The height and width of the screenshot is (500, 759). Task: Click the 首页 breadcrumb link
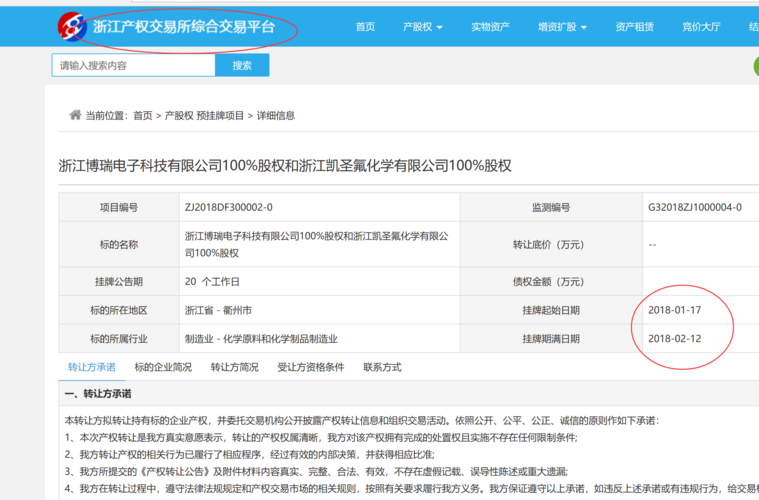click(x=143, y=116)
